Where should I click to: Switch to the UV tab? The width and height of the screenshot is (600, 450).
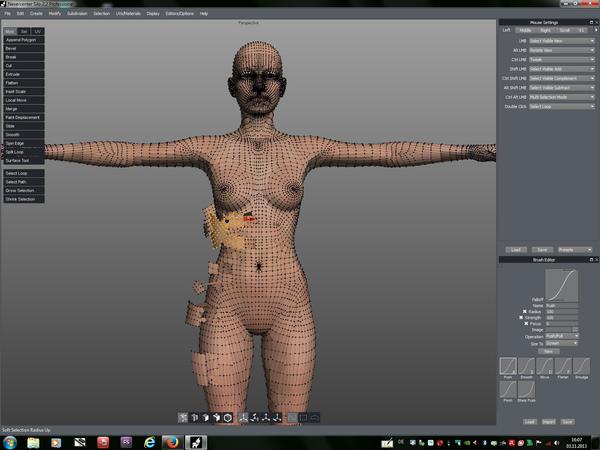38,31
